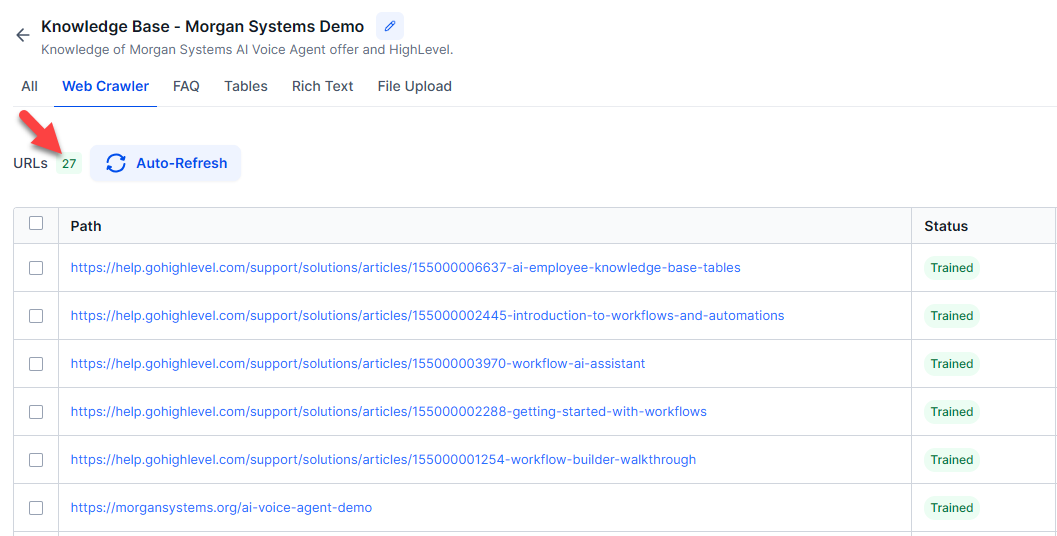This screenshot has width=1057, height=536.
Task: Check the getting-started-with-workflows row checkbox
Action: tap(36, 411)
